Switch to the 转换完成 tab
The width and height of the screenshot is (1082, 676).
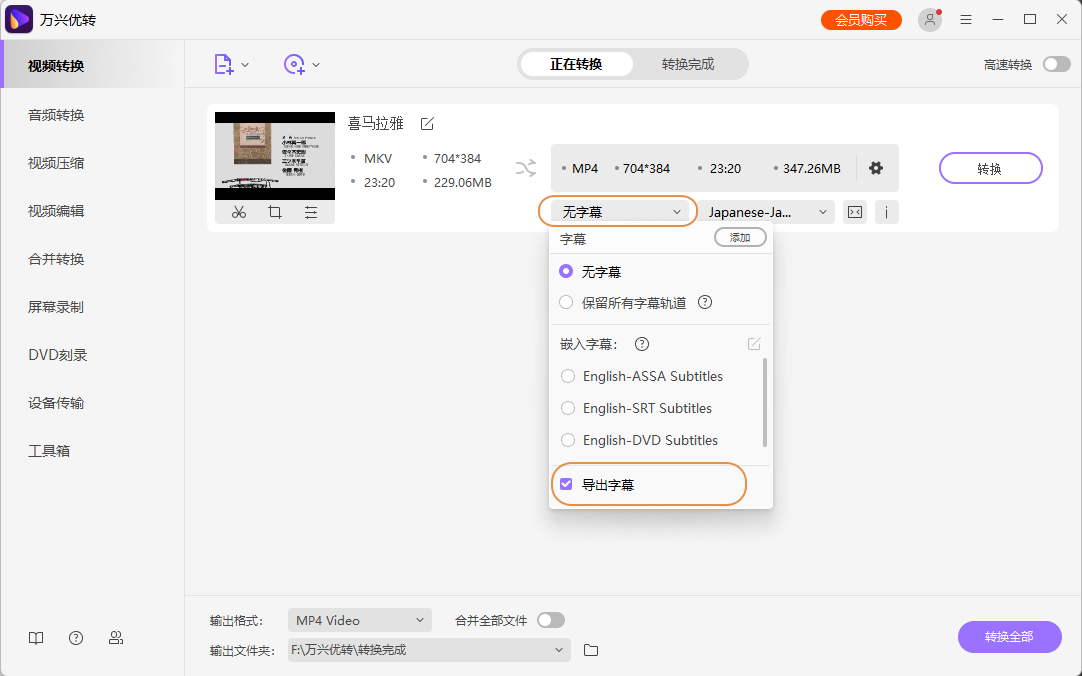tap(688, 64)
